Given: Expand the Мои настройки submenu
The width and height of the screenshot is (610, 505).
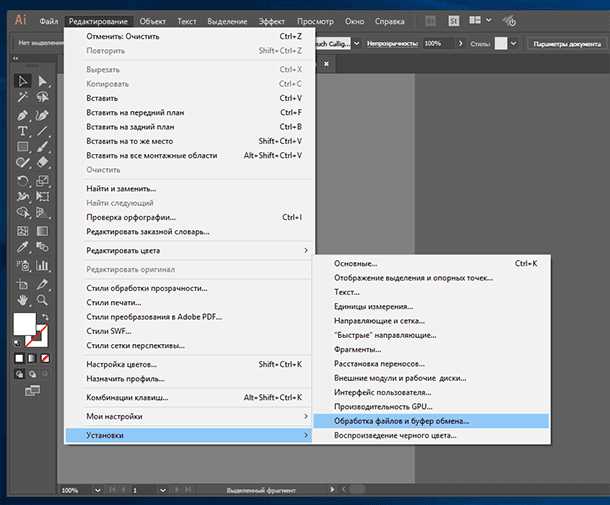Looking at the screenshot, I should (x=190, y=416).
